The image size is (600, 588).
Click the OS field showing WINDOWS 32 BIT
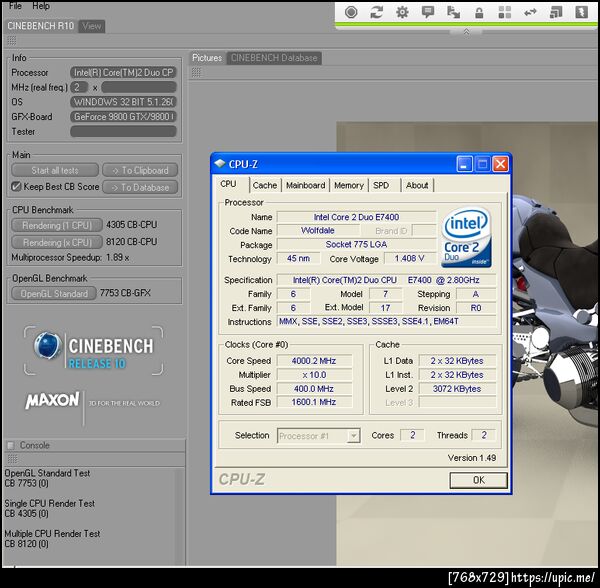click(123, 102)
